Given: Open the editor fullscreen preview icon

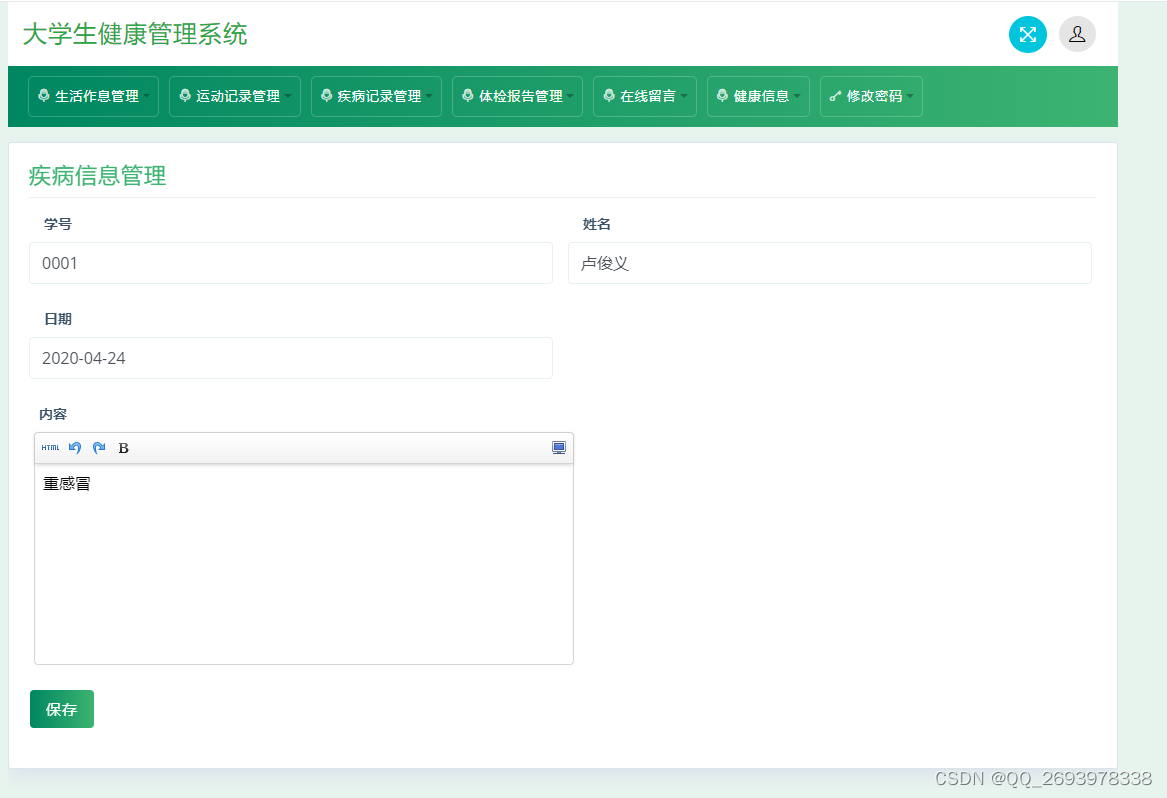Looking at the screenshot, I should tap(558, 447).
